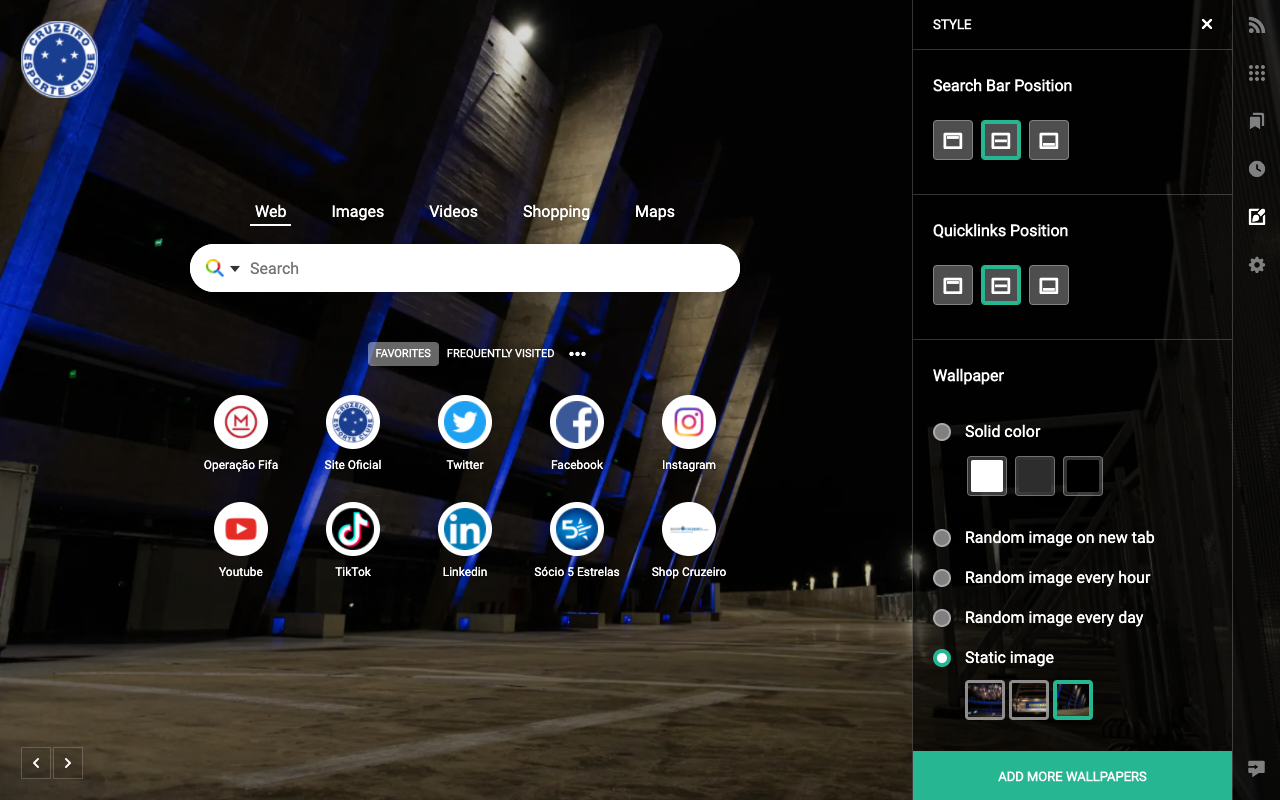Select the Solid color wallpaper option
Image resolution: width=1280 pixels, height=800 pixels.
(x=942, y=432)
